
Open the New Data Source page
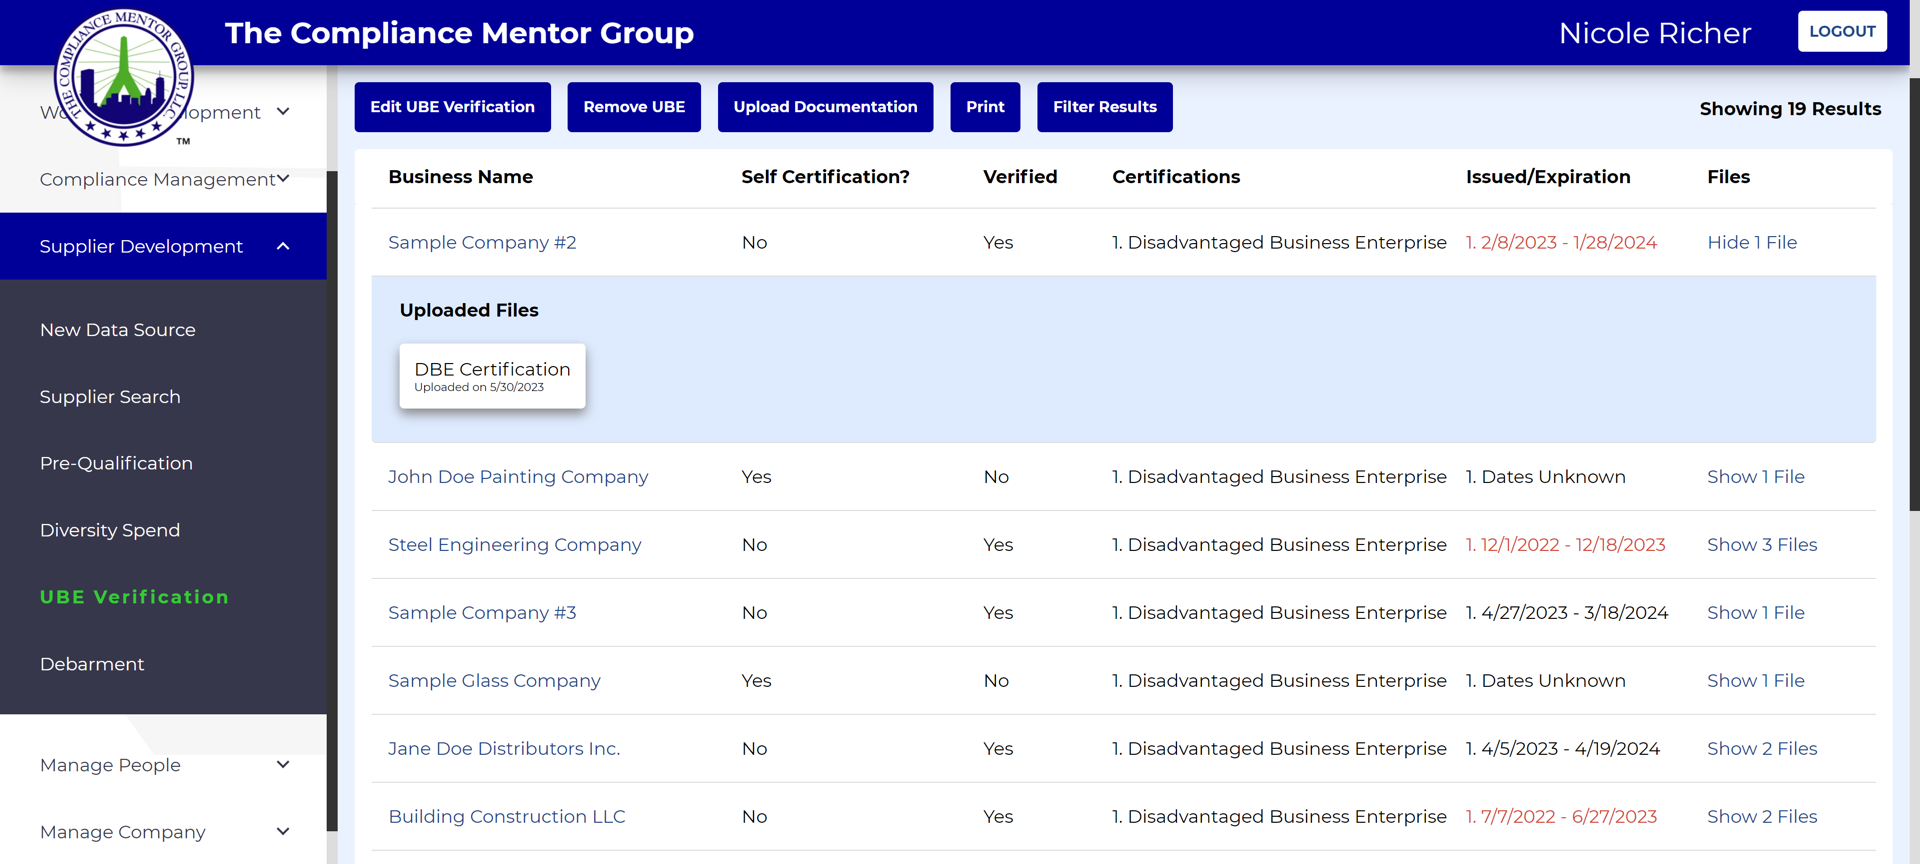[118, 330]
